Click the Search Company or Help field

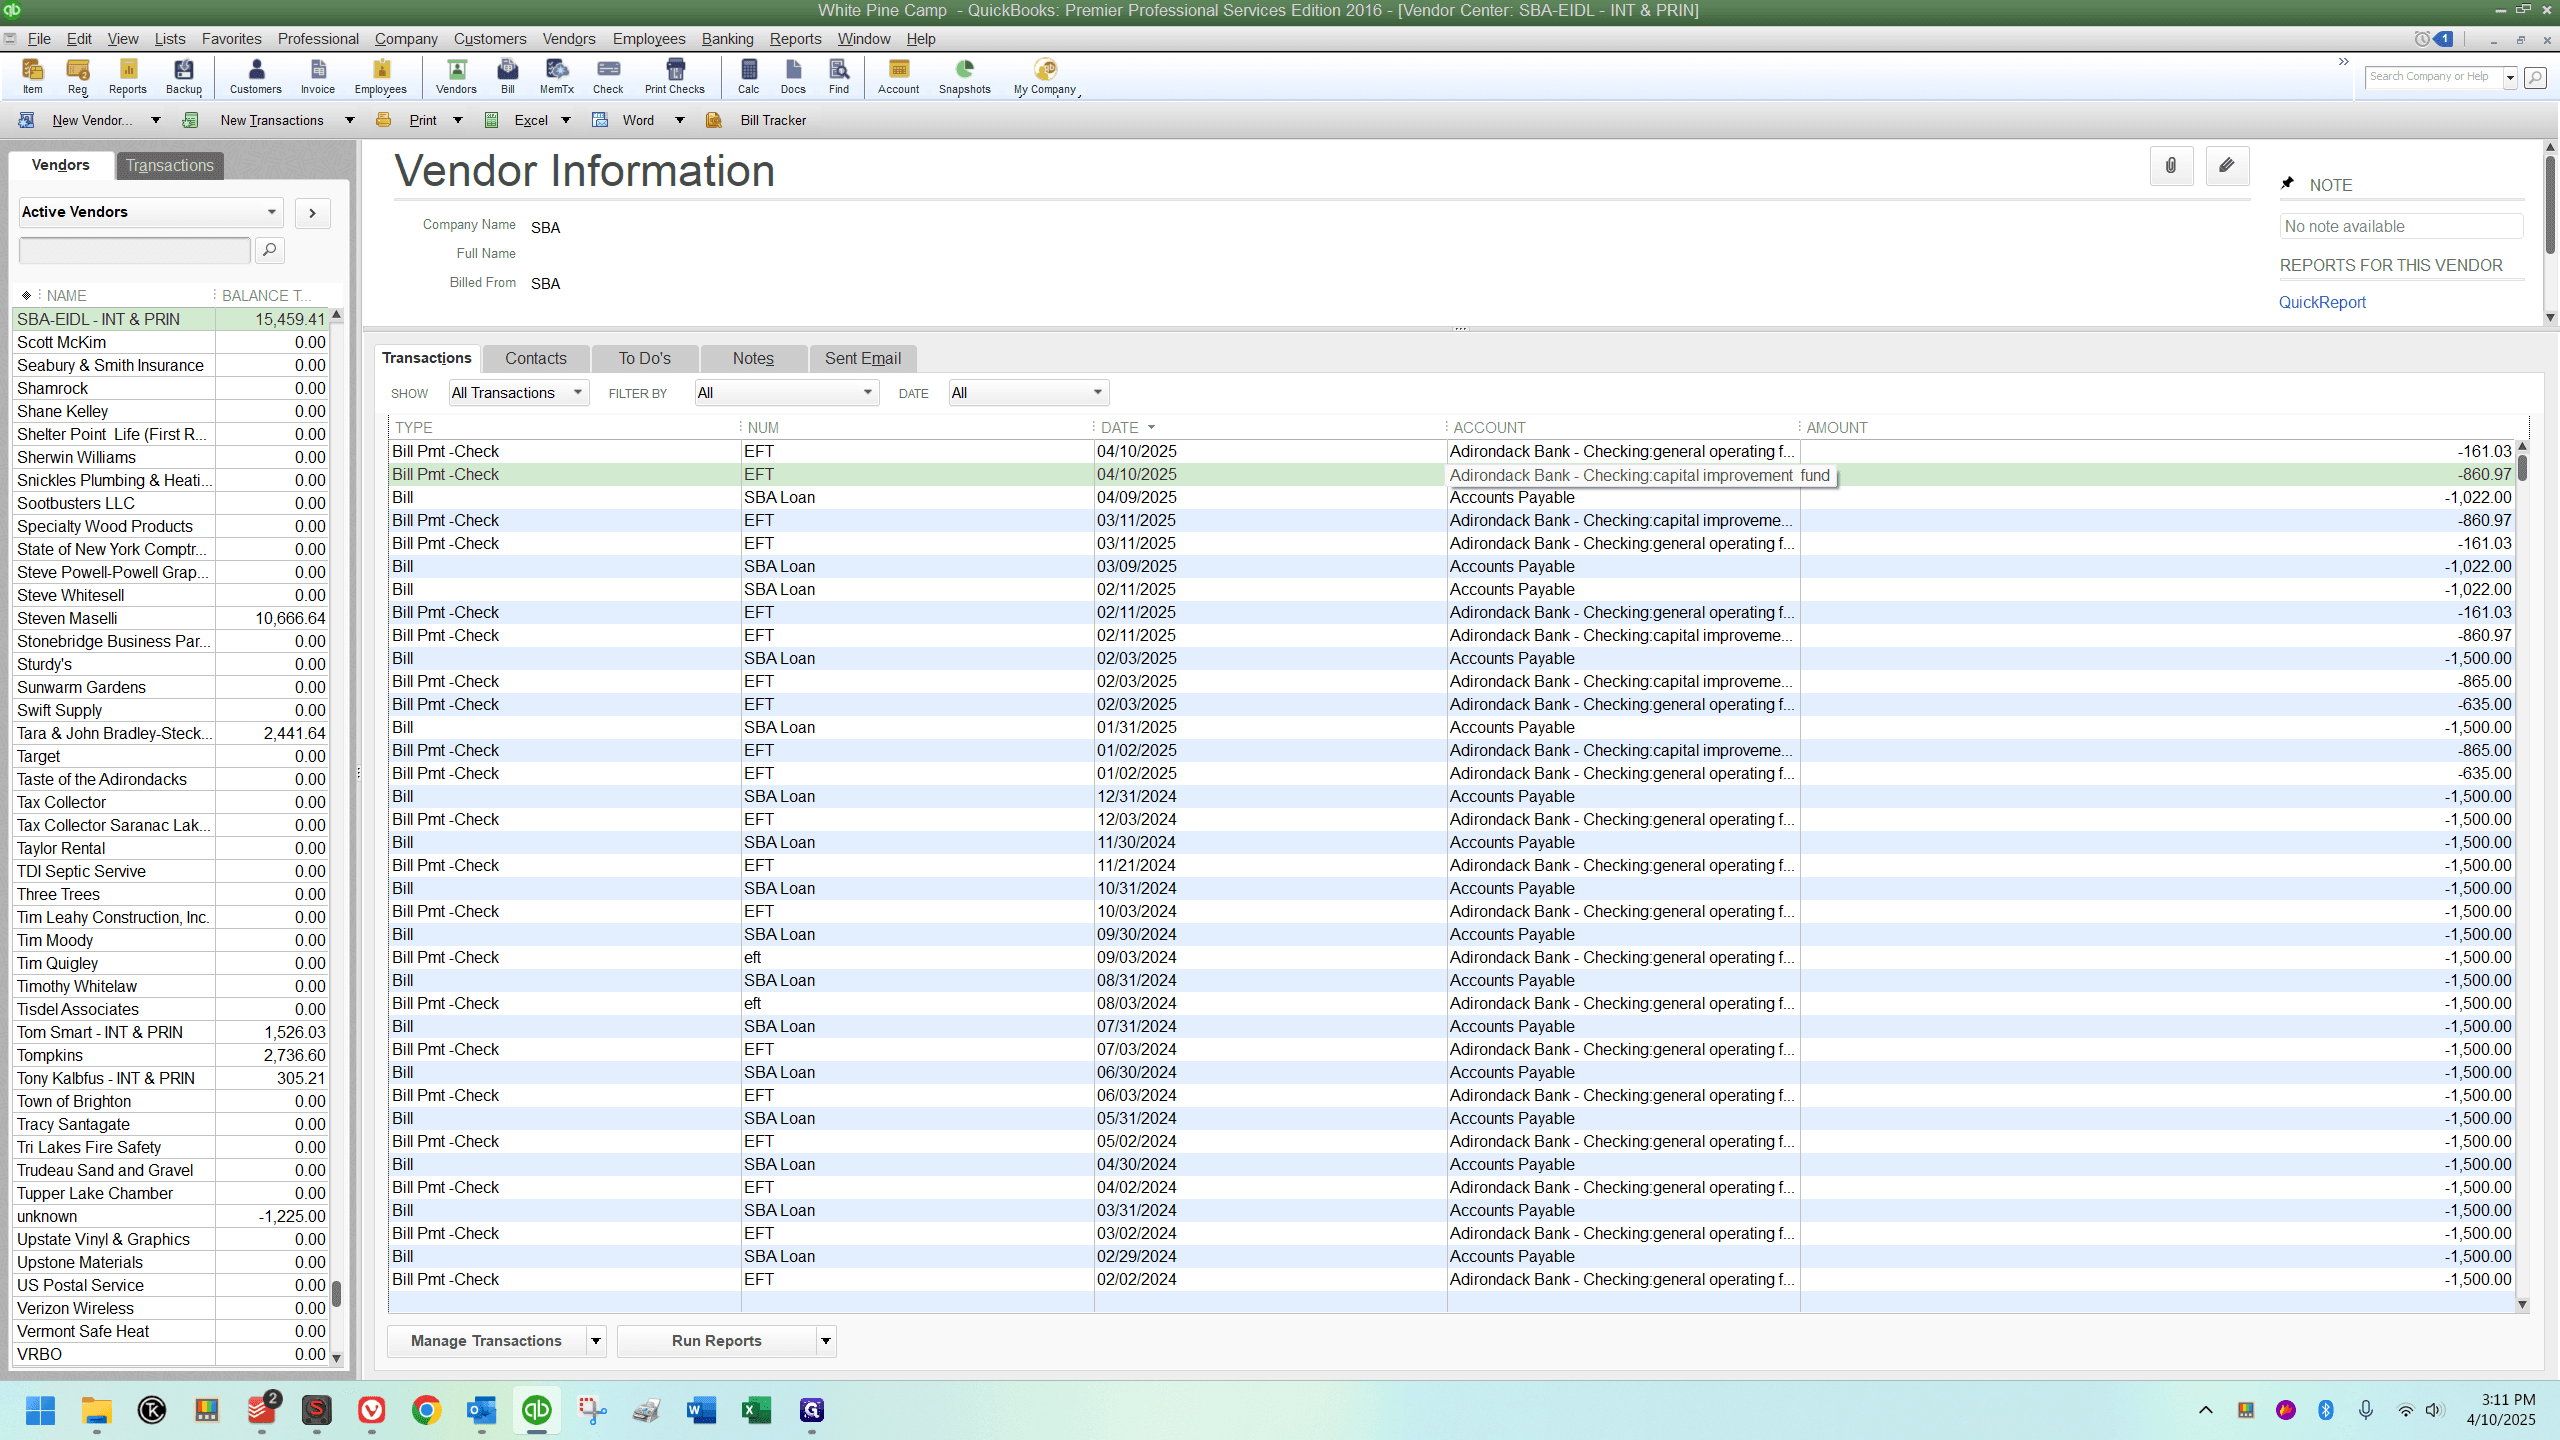pyautogui.click(x=2432, y=77)
